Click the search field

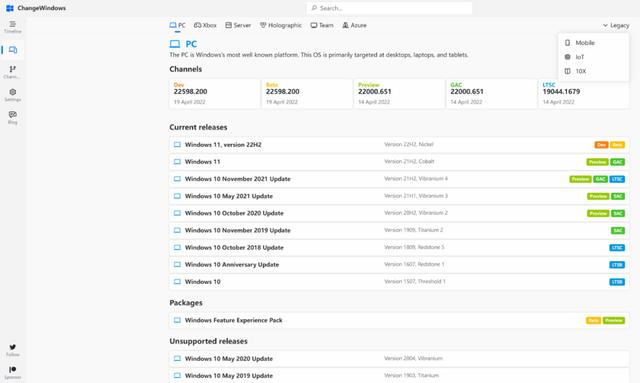click(x=389, y=8)
